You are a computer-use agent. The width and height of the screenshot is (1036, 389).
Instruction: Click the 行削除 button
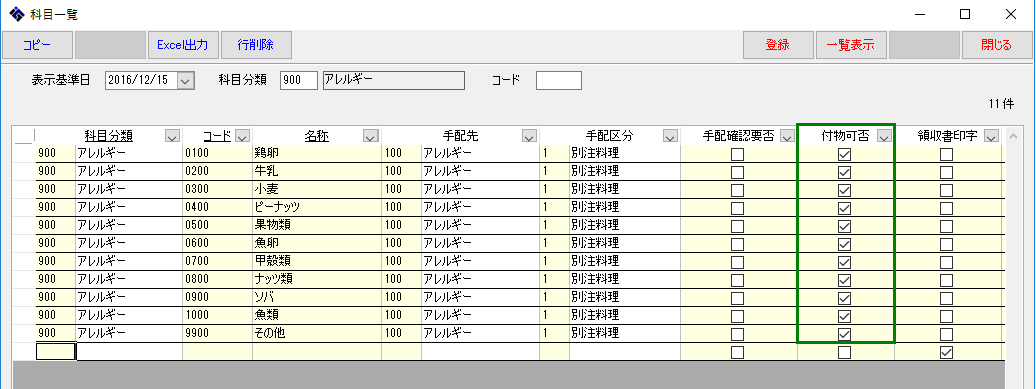256,45
